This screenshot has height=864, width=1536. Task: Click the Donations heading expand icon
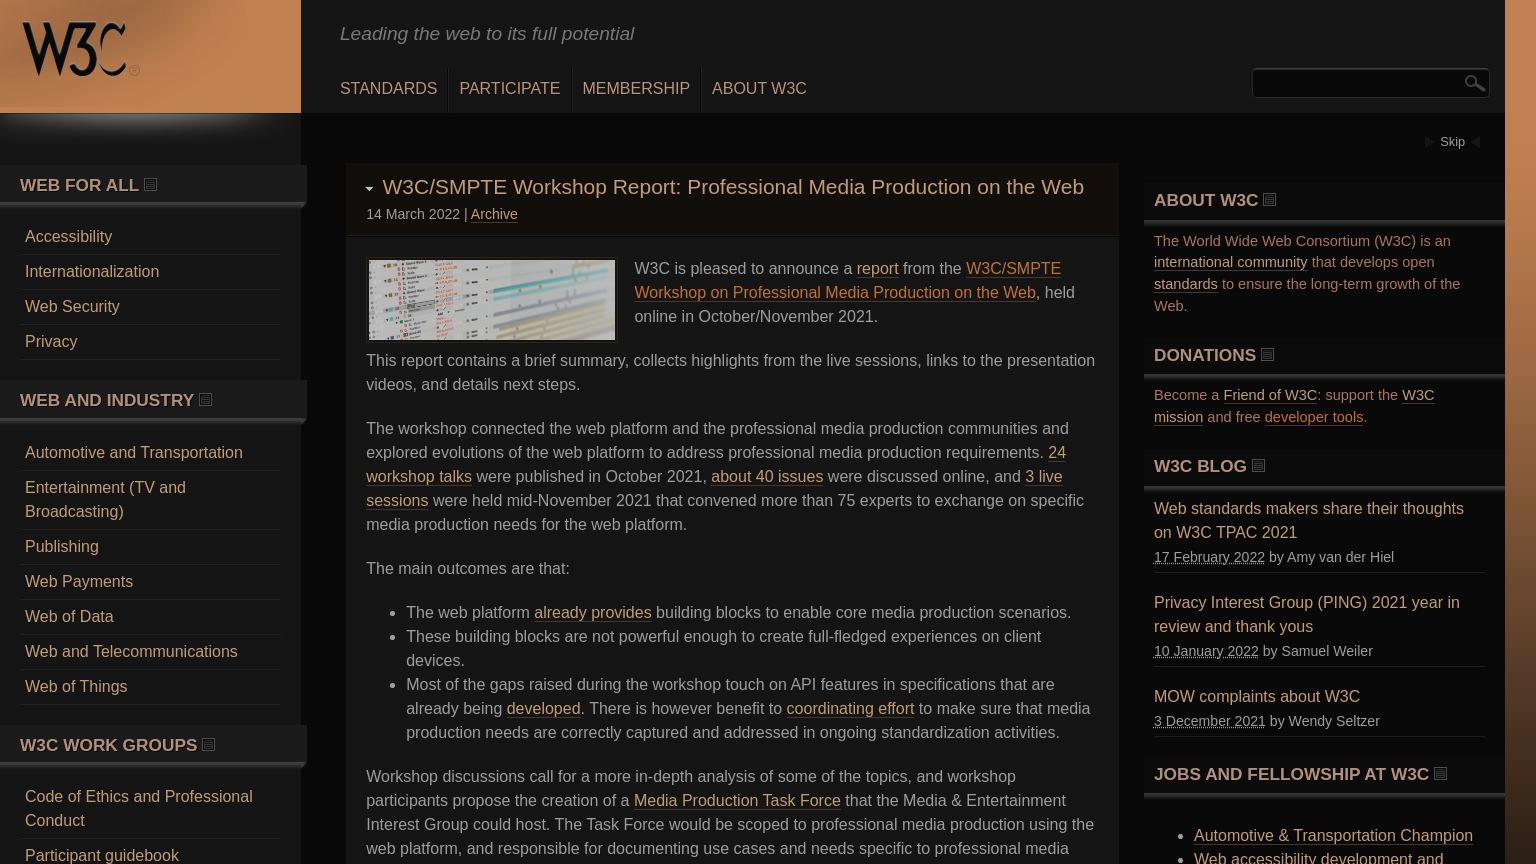point(1267,355)
